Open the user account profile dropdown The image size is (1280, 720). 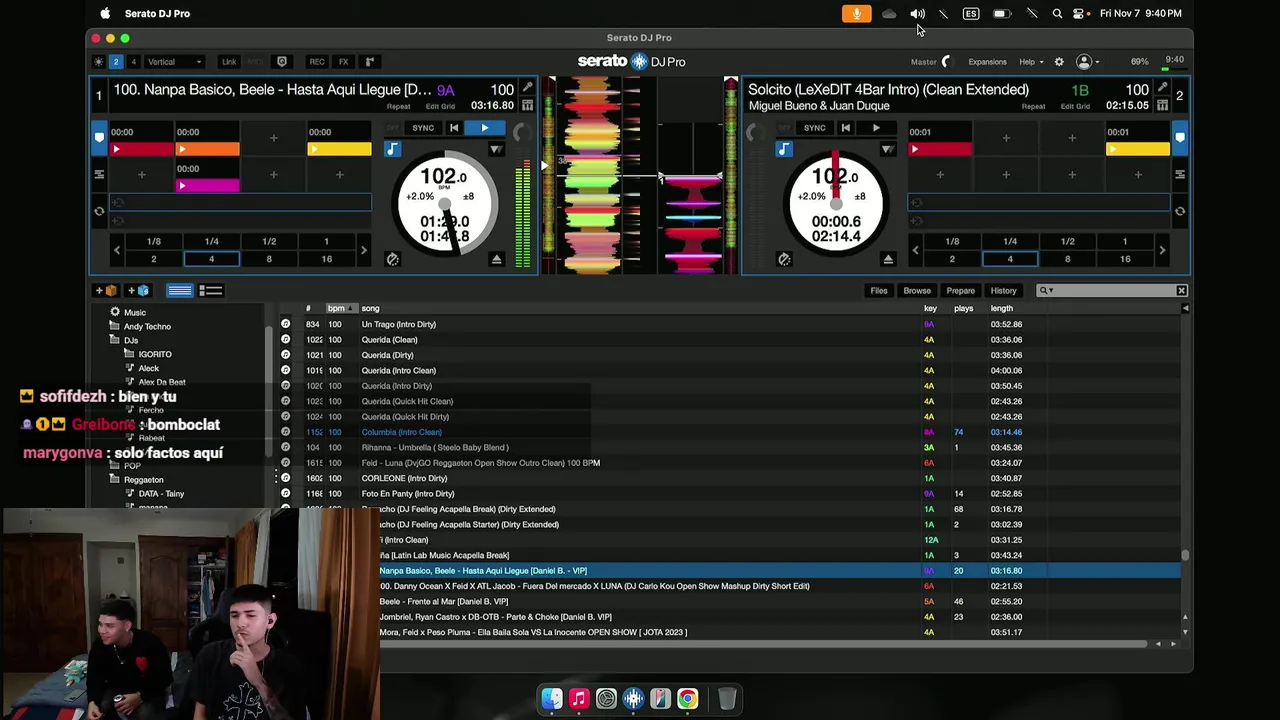click(1087, 62)
